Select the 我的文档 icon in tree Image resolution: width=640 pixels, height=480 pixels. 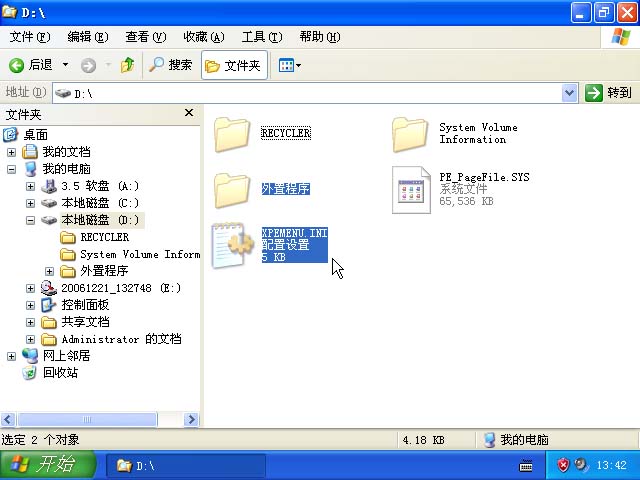point(30,152)
